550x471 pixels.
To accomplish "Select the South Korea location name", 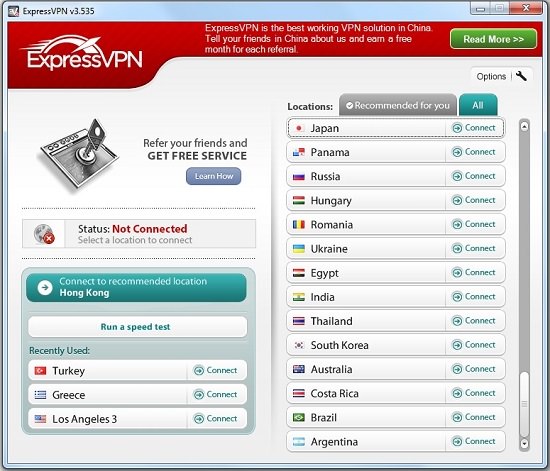I will click(x=339, y=345).
